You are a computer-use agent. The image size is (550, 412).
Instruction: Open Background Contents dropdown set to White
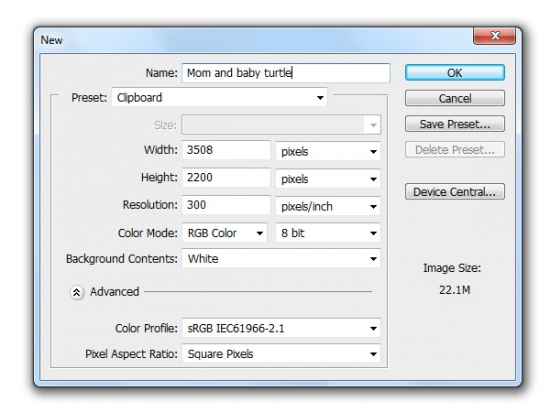pyautogui.click(x=281, y=258)
